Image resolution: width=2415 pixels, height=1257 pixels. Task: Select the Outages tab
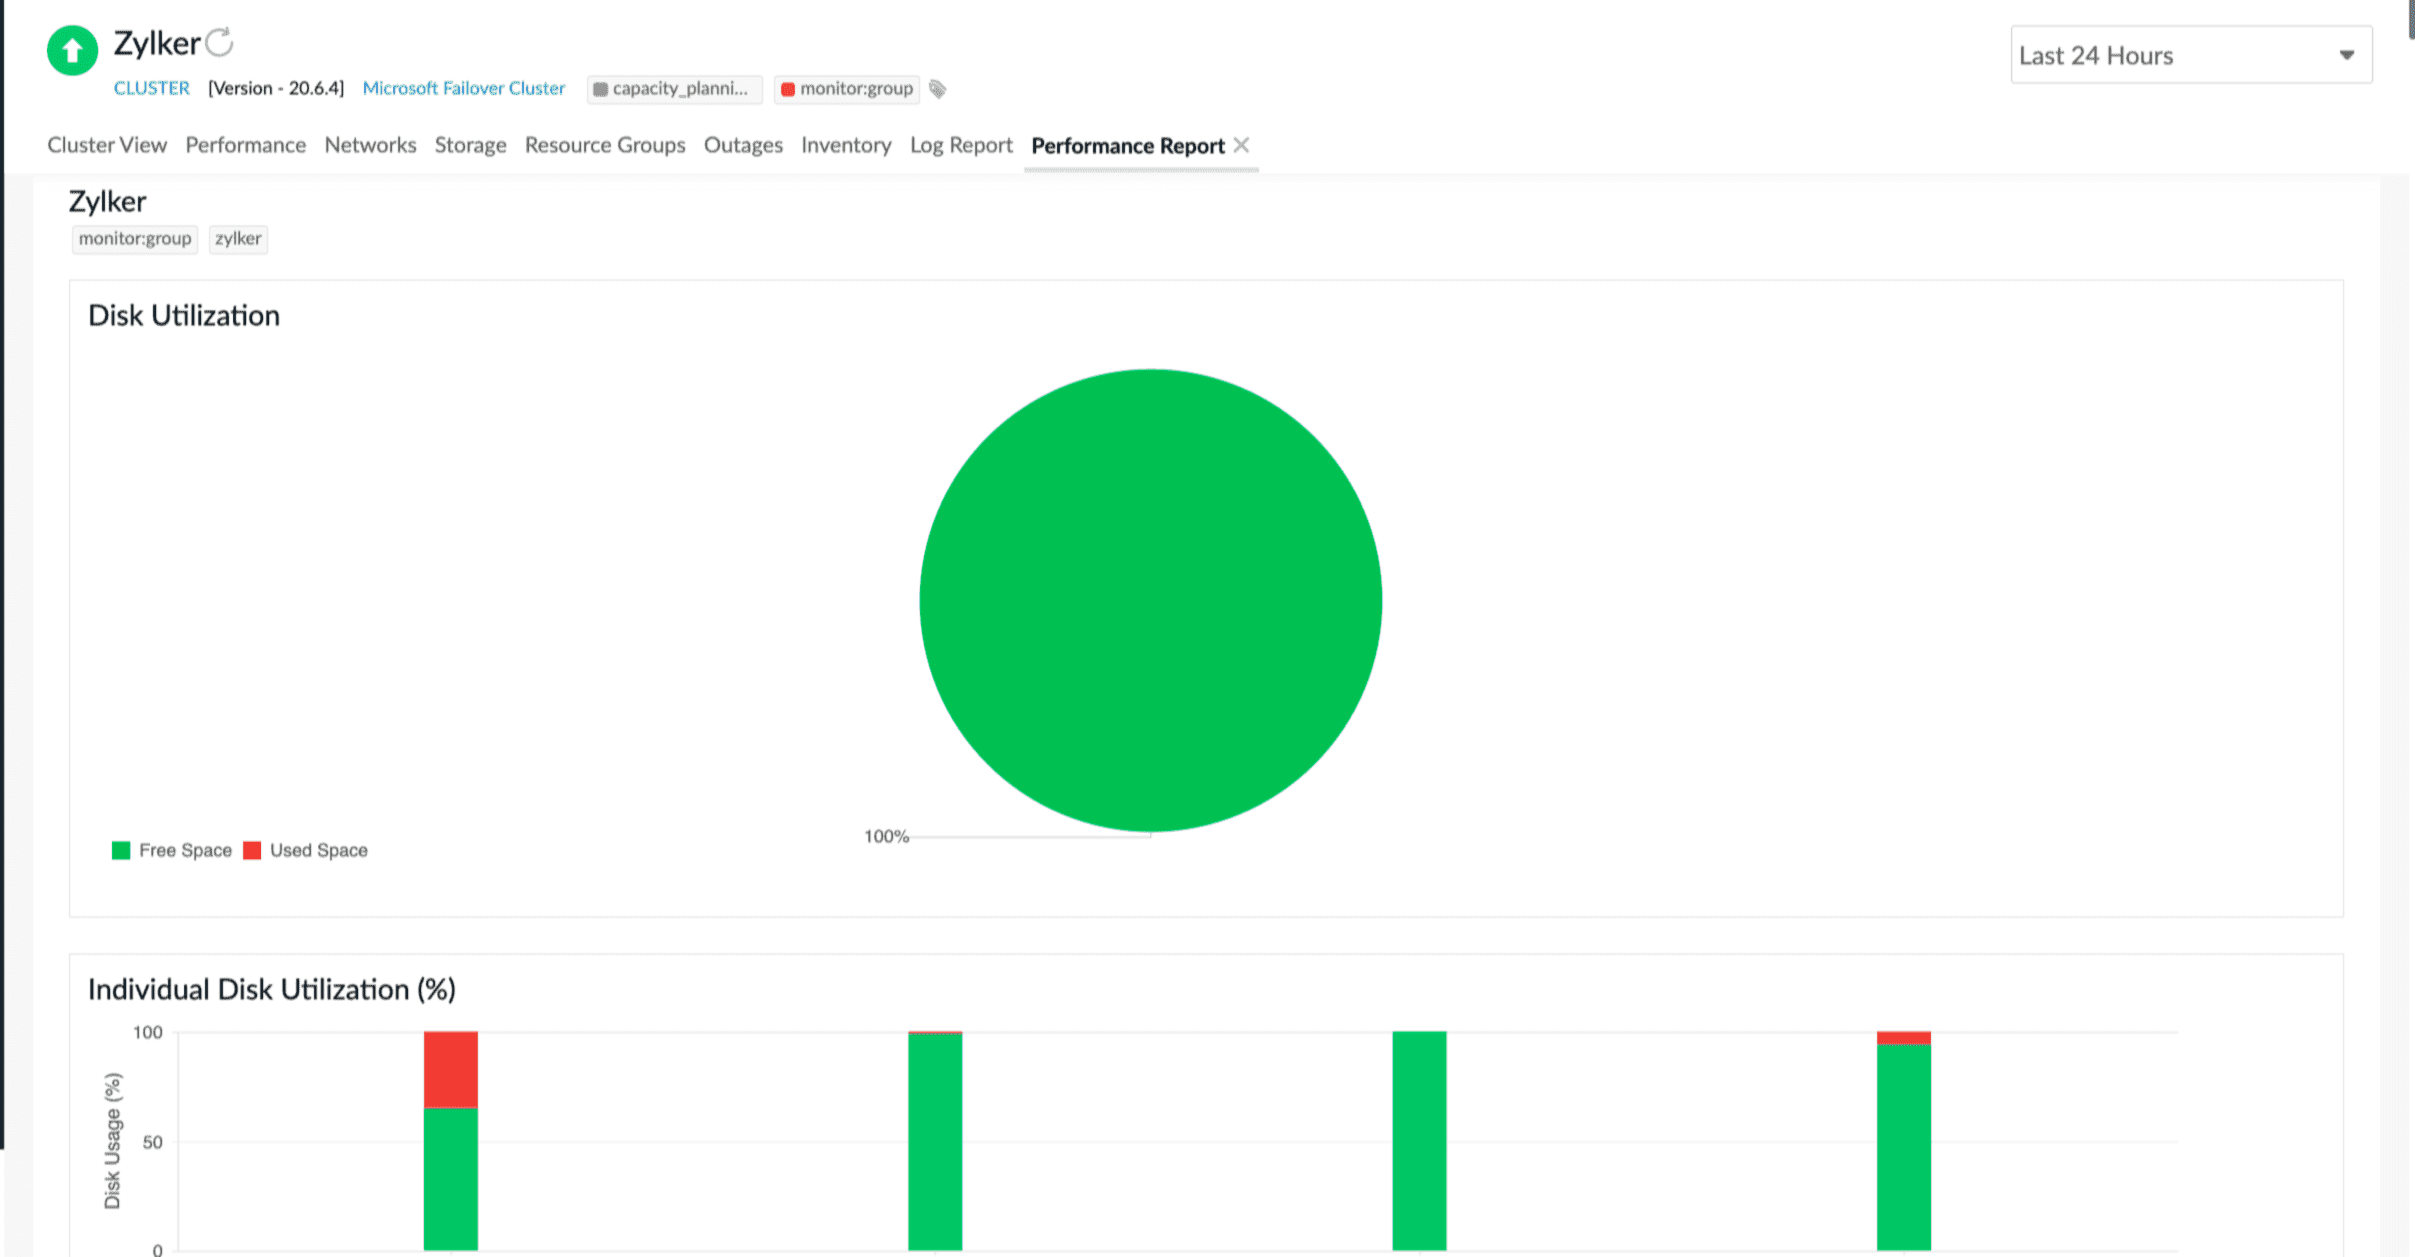(743, 145)
